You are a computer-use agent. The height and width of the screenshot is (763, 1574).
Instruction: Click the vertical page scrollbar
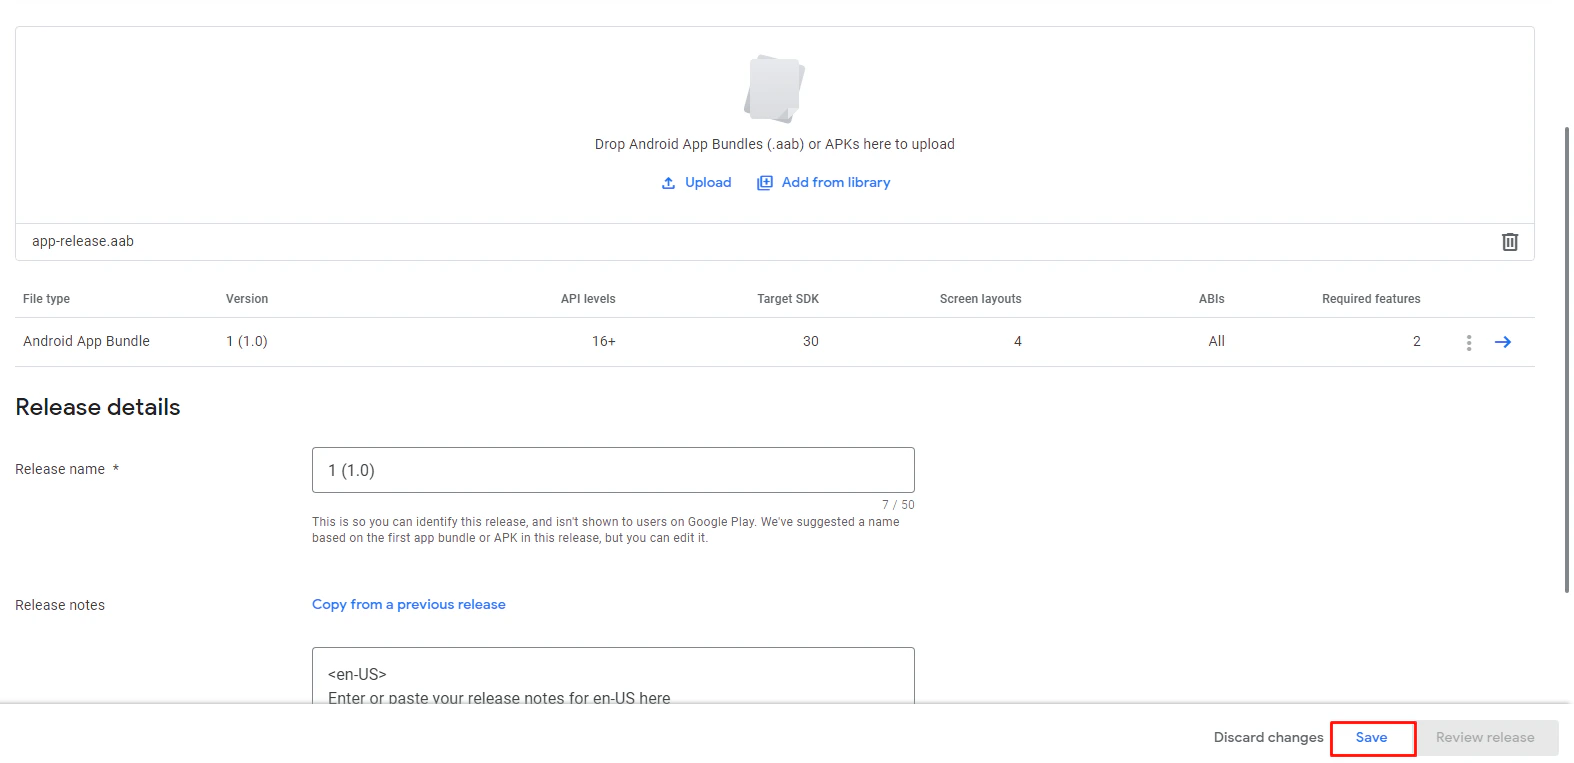click(1567, 360)
